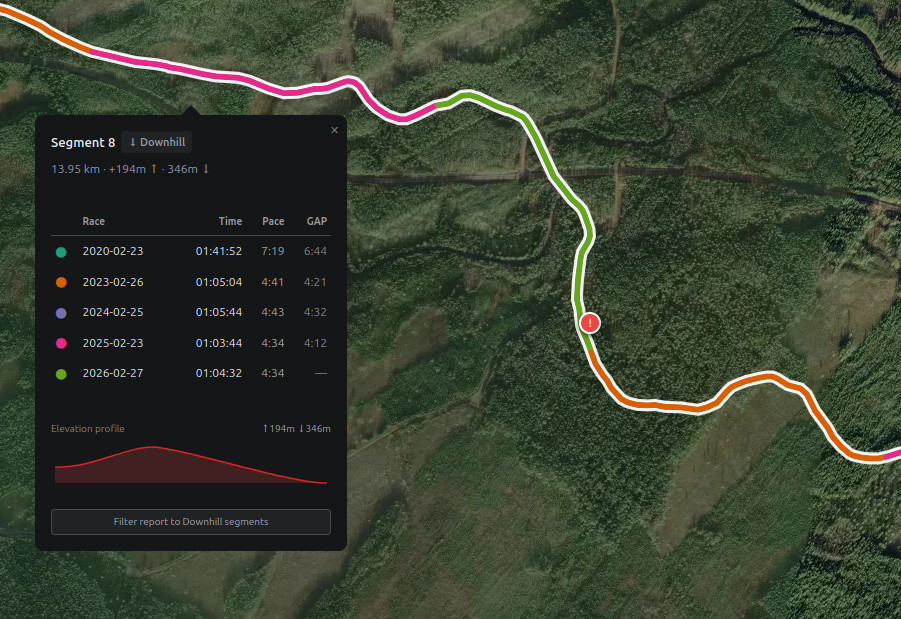Click the Downhill badge next to Segment 8

click(x=157, y=143)
